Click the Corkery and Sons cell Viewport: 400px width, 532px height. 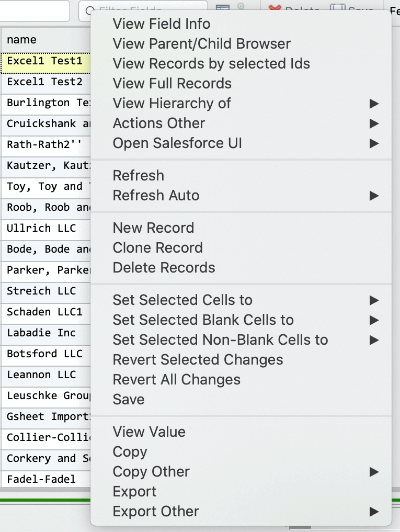46,460
